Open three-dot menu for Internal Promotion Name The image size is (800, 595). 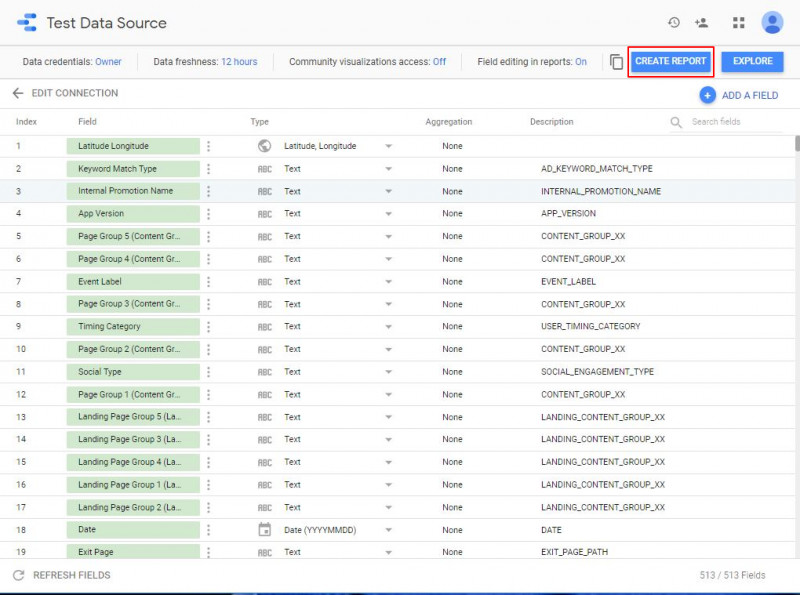pyautogui.click(x=209, y=191)
